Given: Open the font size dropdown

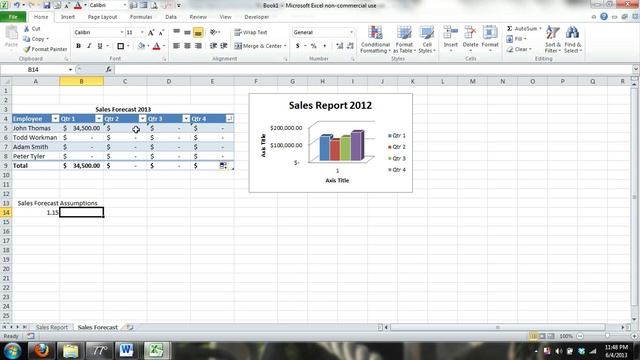Looking at the screenshot, I should pyautogui.click(x=142, y=32).
